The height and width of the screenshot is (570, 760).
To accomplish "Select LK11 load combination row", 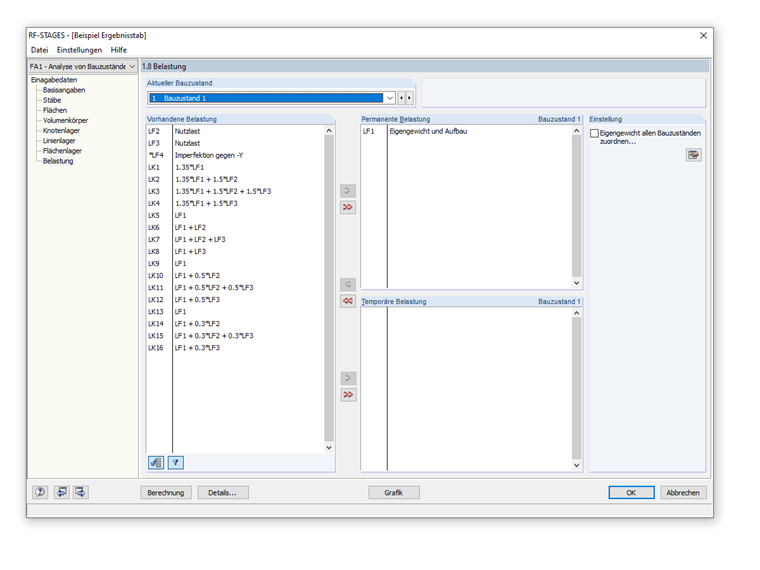I will [235, 287].
